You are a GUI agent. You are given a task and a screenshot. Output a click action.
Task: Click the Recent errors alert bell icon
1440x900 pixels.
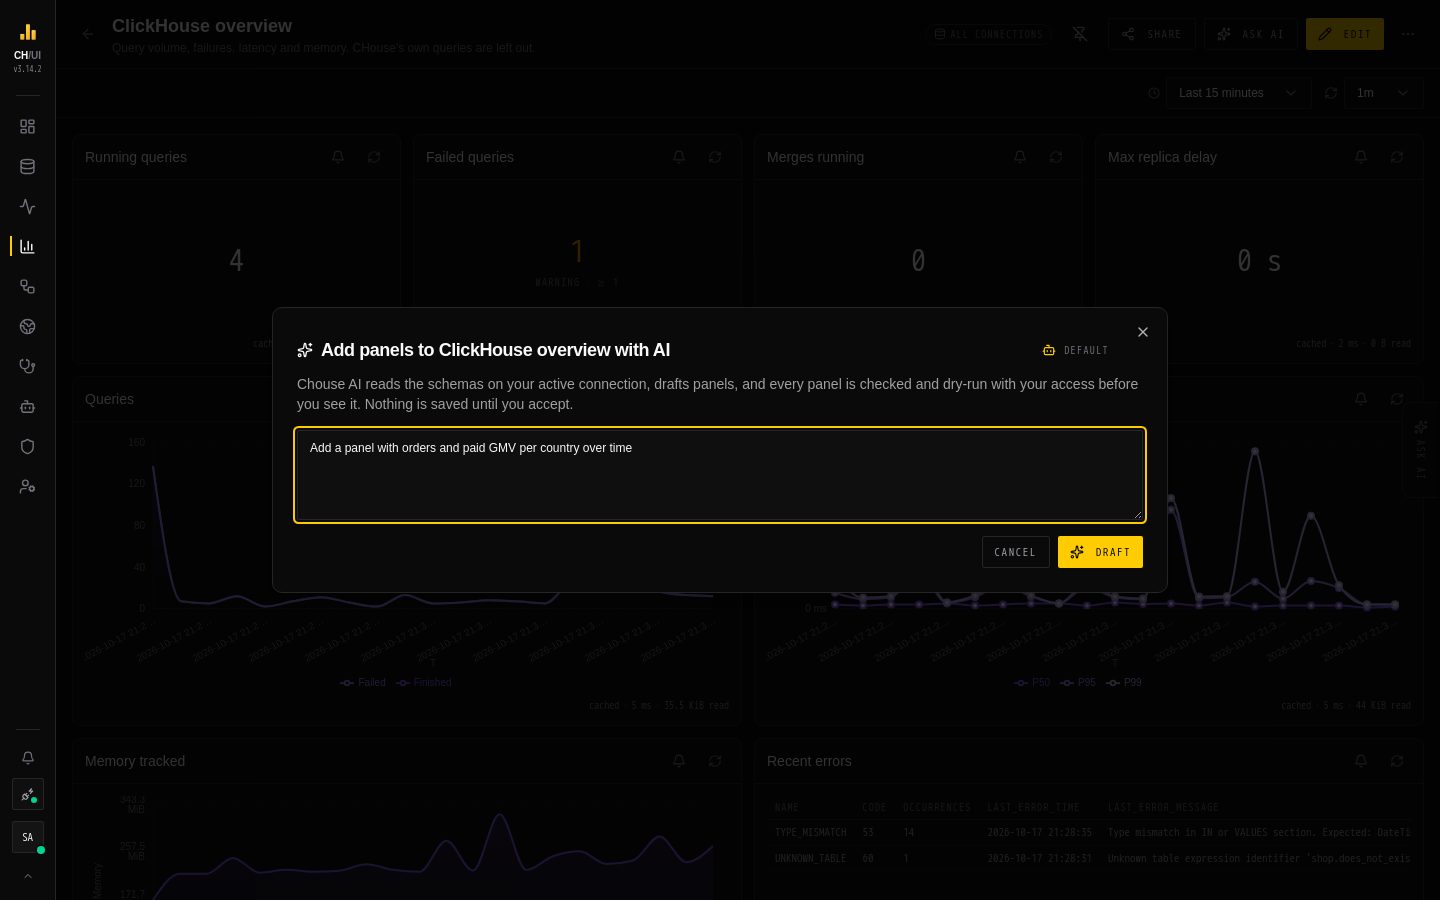click(1361, 761)
